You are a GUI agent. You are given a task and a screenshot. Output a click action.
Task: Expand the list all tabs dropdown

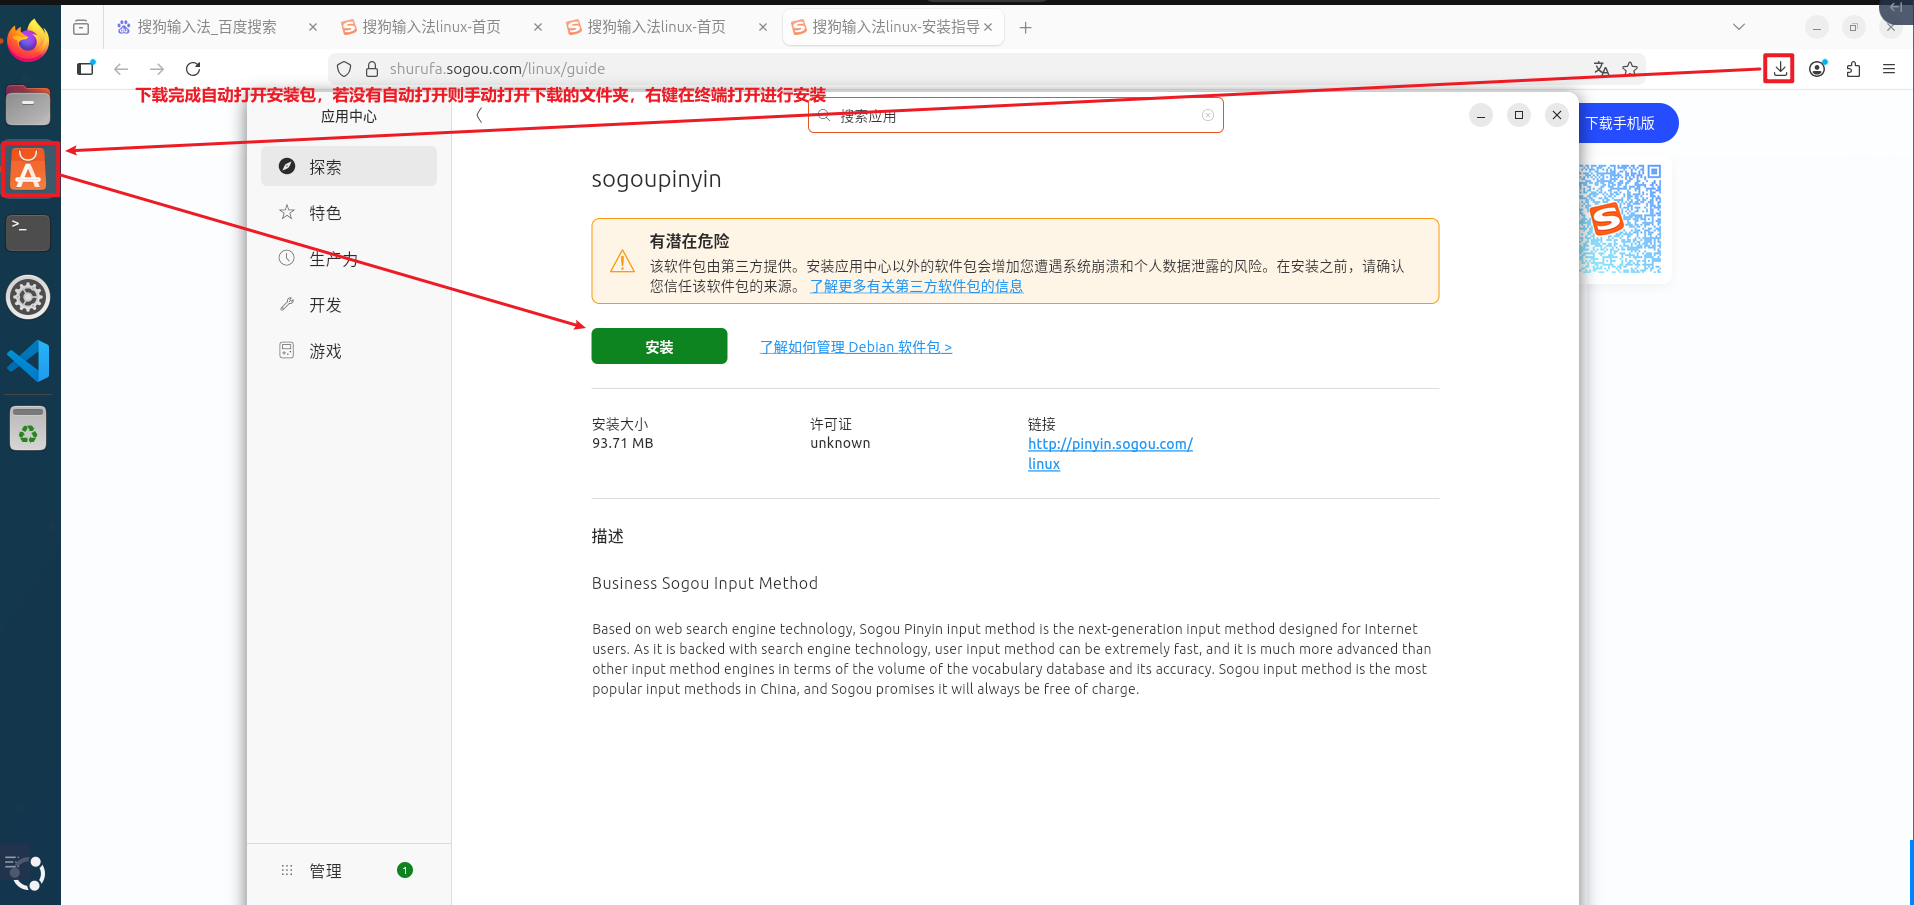point(1738,27)
